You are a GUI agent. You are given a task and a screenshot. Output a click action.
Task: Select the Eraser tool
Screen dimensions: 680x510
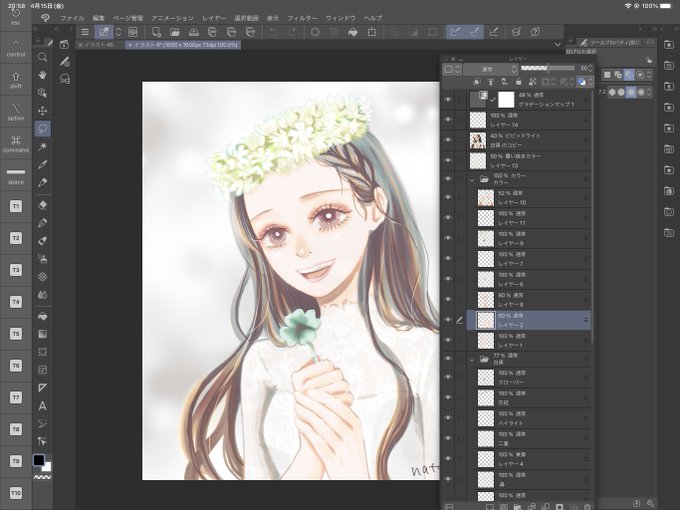pyautogui.click(x=42, y=205)
